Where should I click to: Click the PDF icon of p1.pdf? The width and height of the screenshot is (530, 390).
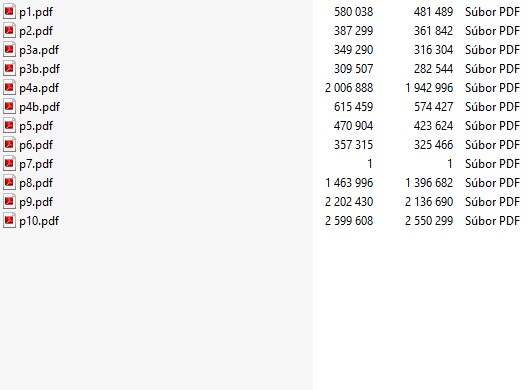[x=9, y=11]
